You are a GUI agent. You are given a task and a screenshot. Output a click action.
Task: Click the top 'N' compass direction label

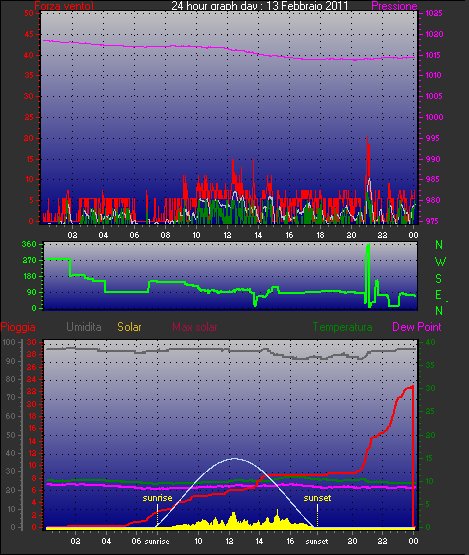[439, 245]
